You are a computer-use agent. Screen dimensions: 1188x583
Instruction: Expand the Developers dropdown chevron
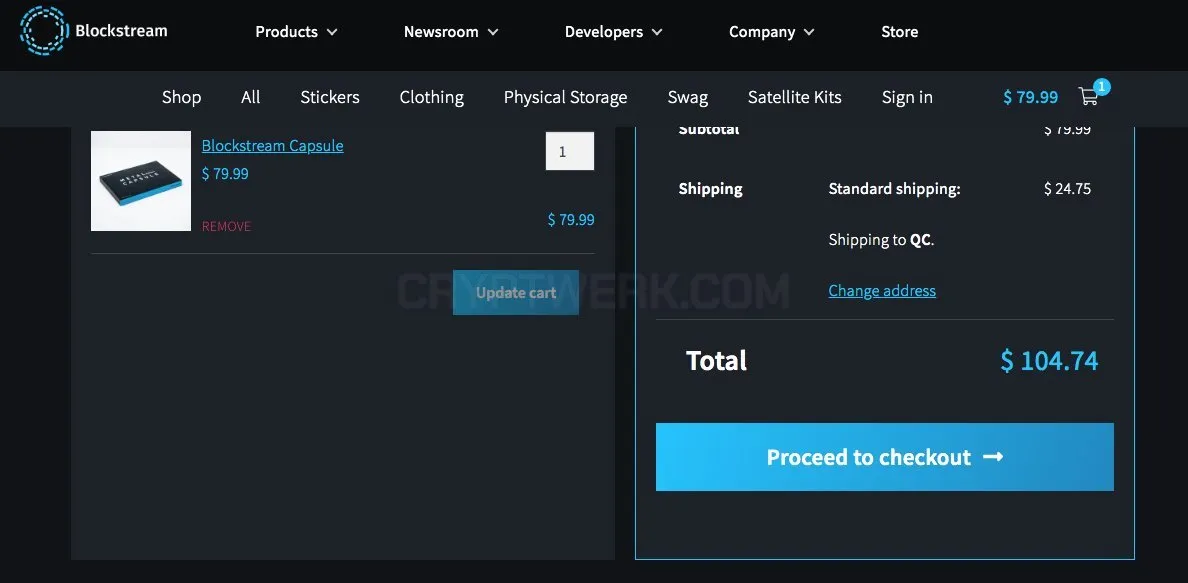pyautogui.click(x=657, y=32)
